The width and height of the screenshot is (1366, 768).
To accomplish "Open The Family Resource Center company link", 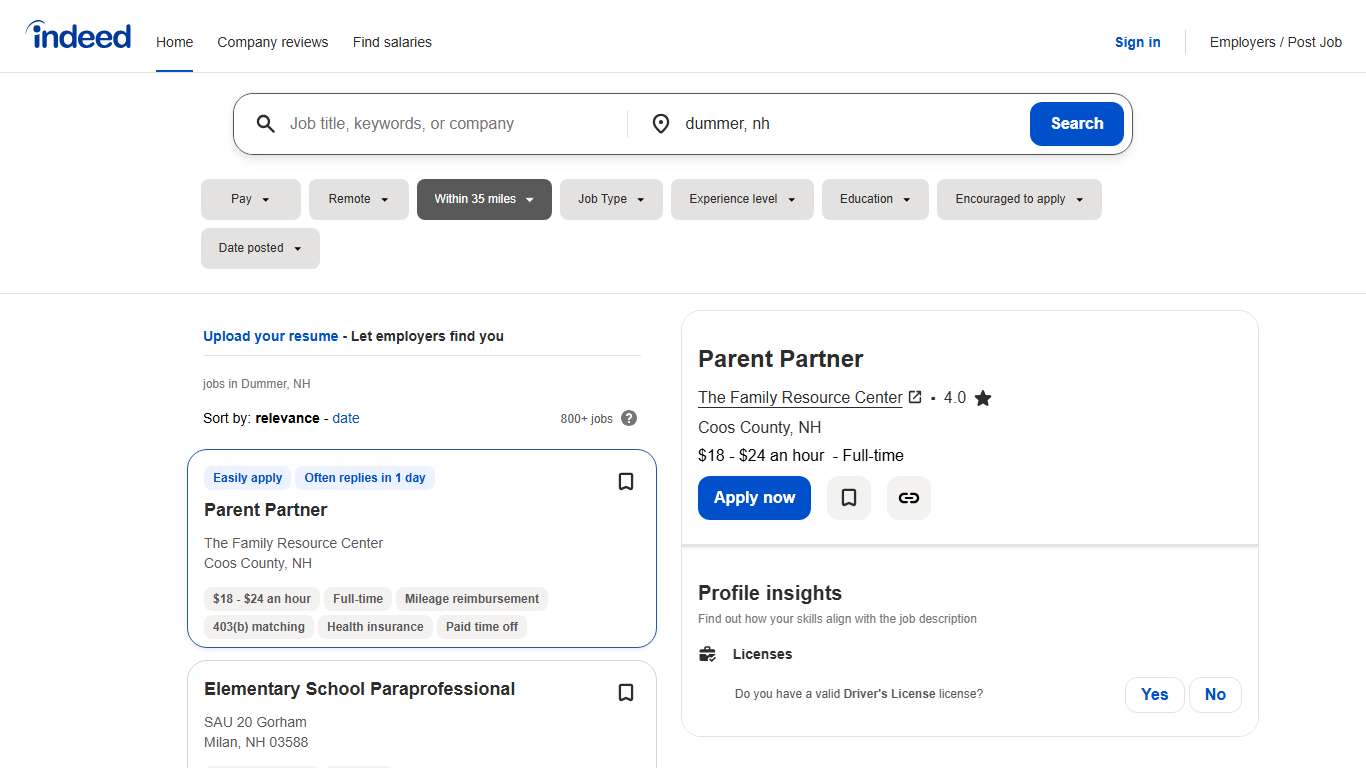I will pyautogui.click(x=800, y=398).
